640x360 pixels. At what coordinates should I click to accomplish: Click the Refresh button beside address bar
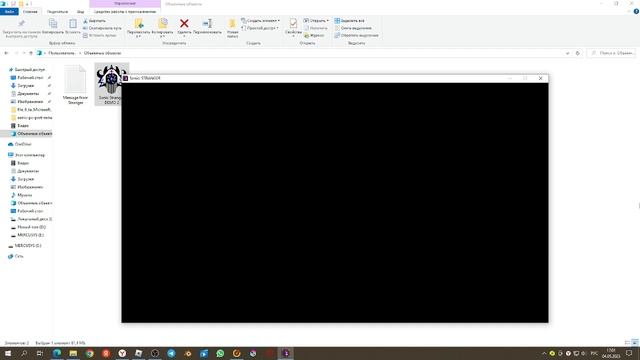577,53
